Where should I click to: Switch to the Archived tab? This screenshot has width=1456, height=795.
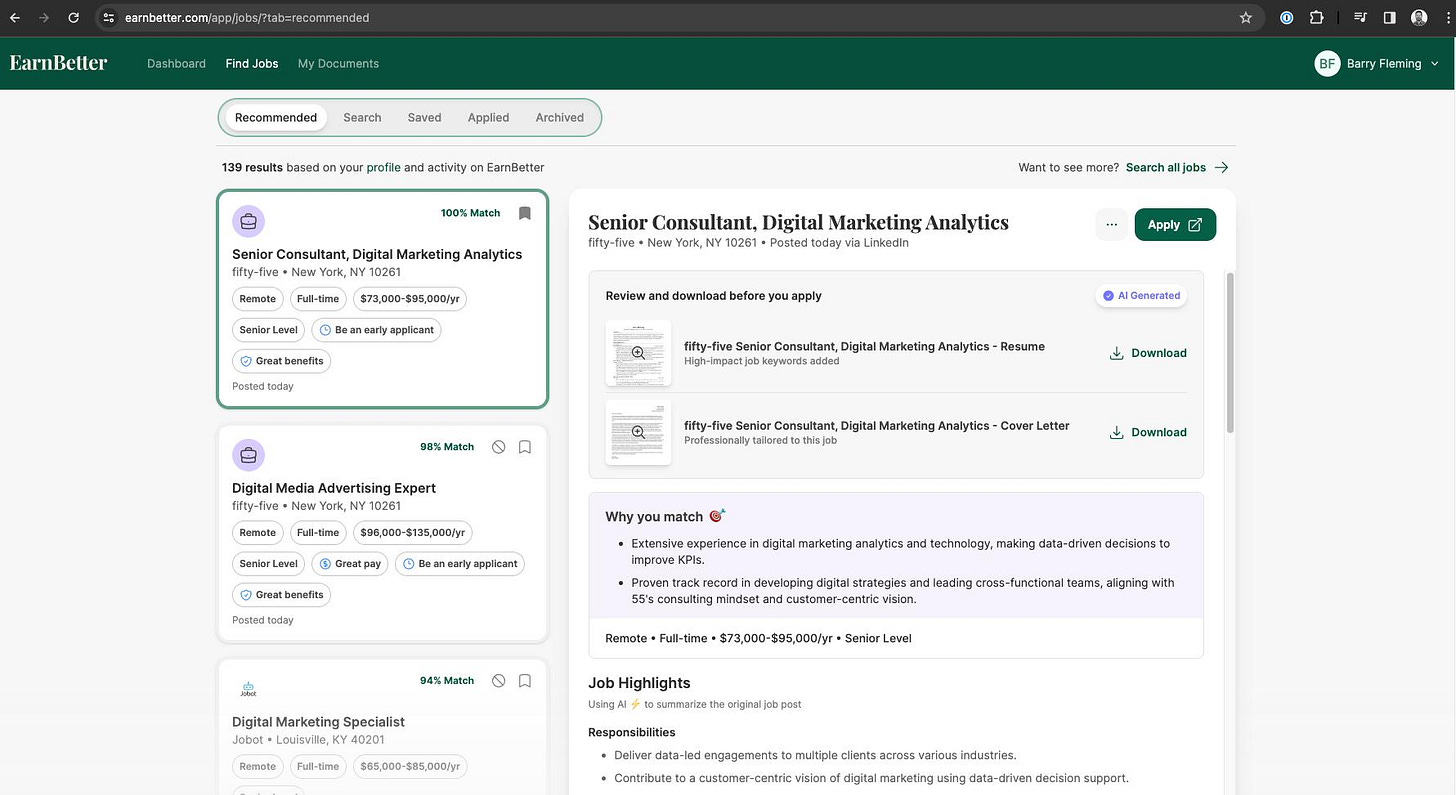point(559,117)
